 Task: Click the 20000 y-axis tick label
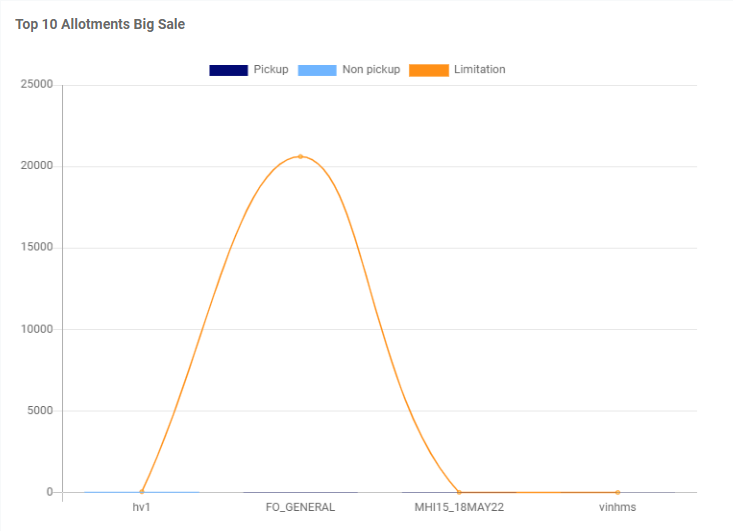[37, 166]
